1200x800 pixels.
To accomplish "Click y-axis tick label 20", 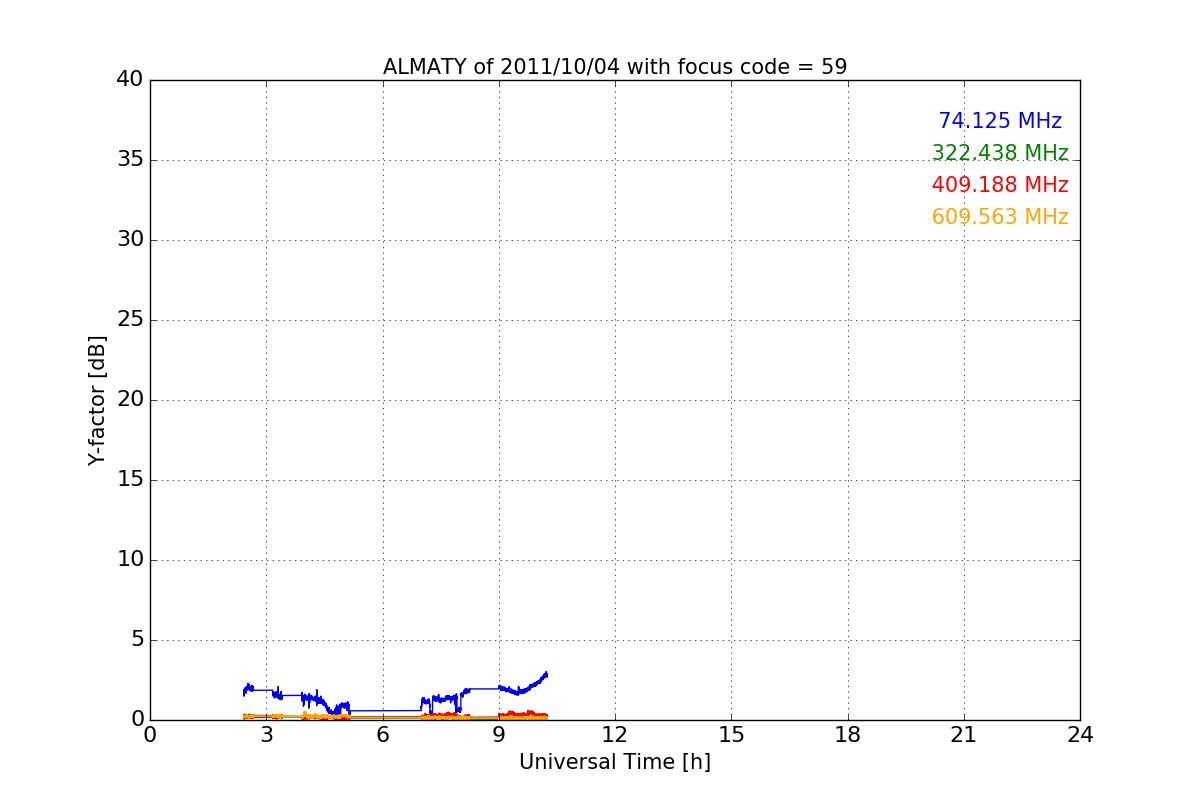I will (130, 400).
